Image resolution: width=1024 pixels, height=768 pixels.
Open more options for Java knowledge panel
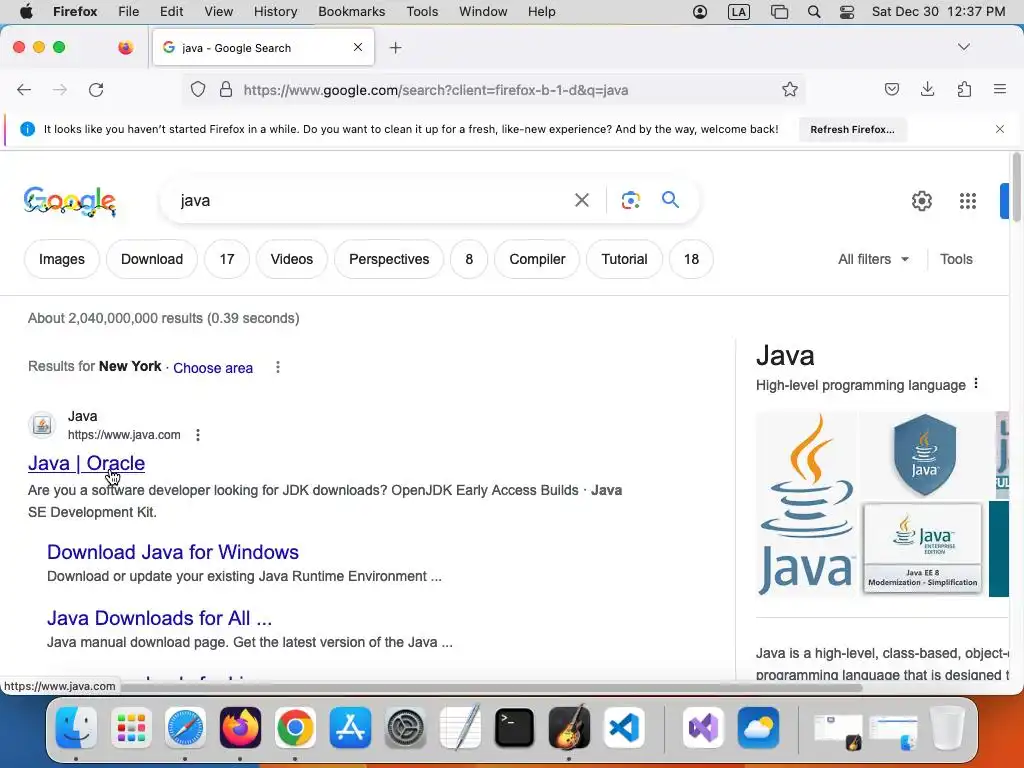click(x=976, y=384)
